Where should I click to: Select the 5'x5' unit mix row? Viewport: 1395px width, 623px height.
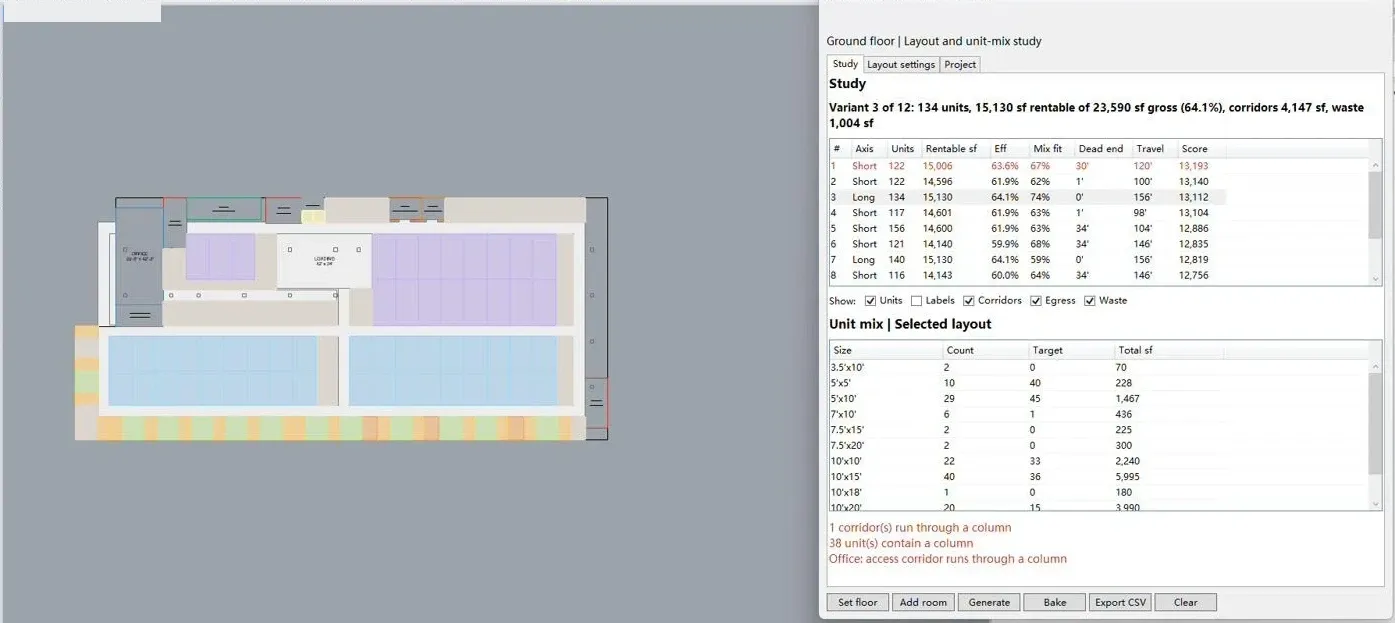(x=1025, y=383)
